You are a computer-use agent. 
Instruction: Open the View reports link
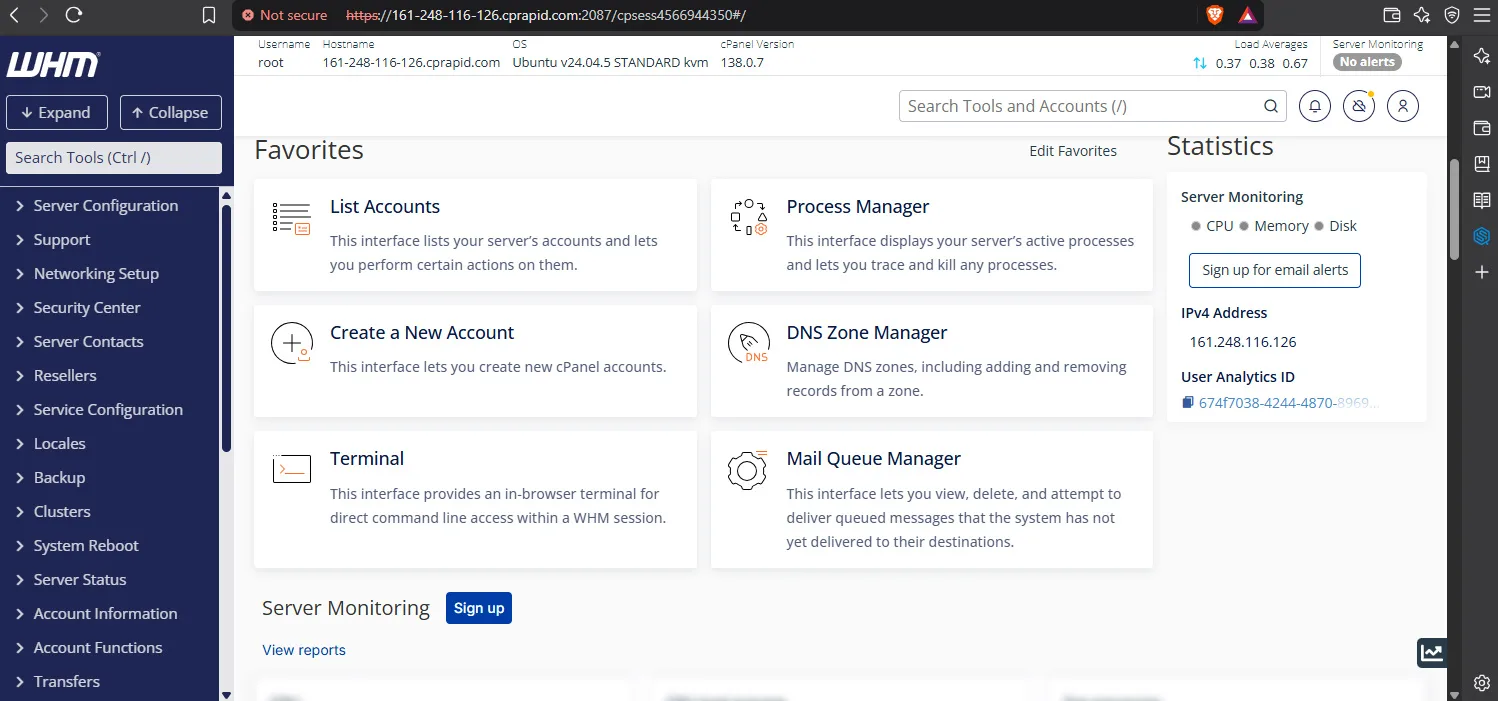[304, 650]
